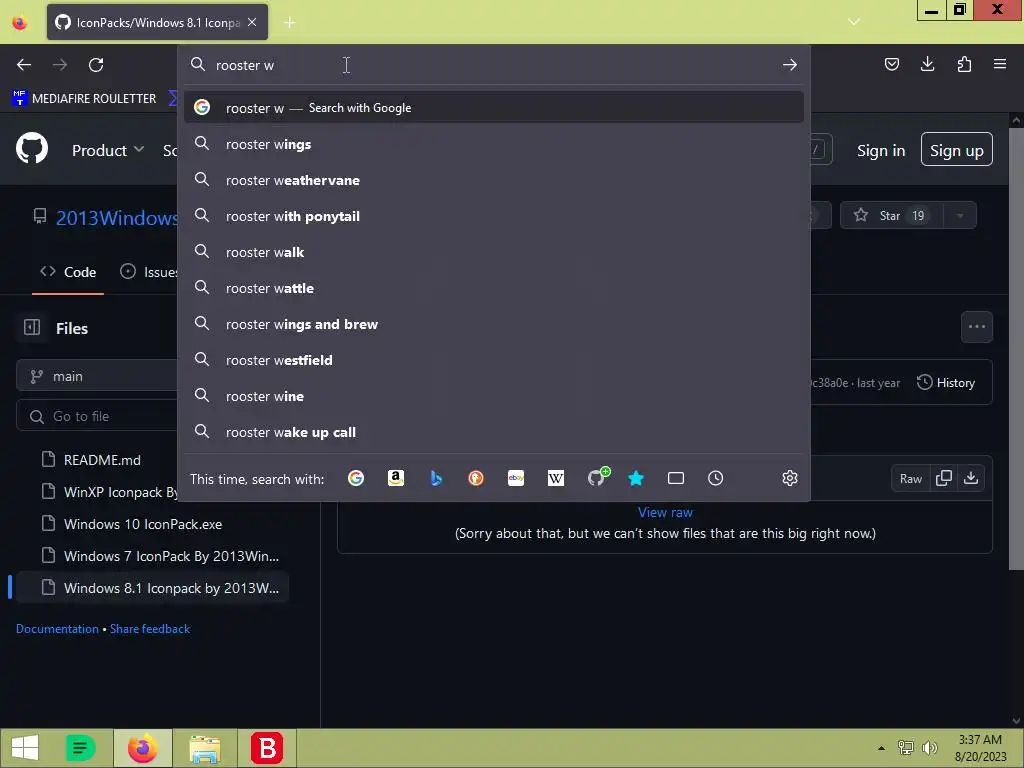
Task: Select suggestion rooster walk
Action: 493,252
